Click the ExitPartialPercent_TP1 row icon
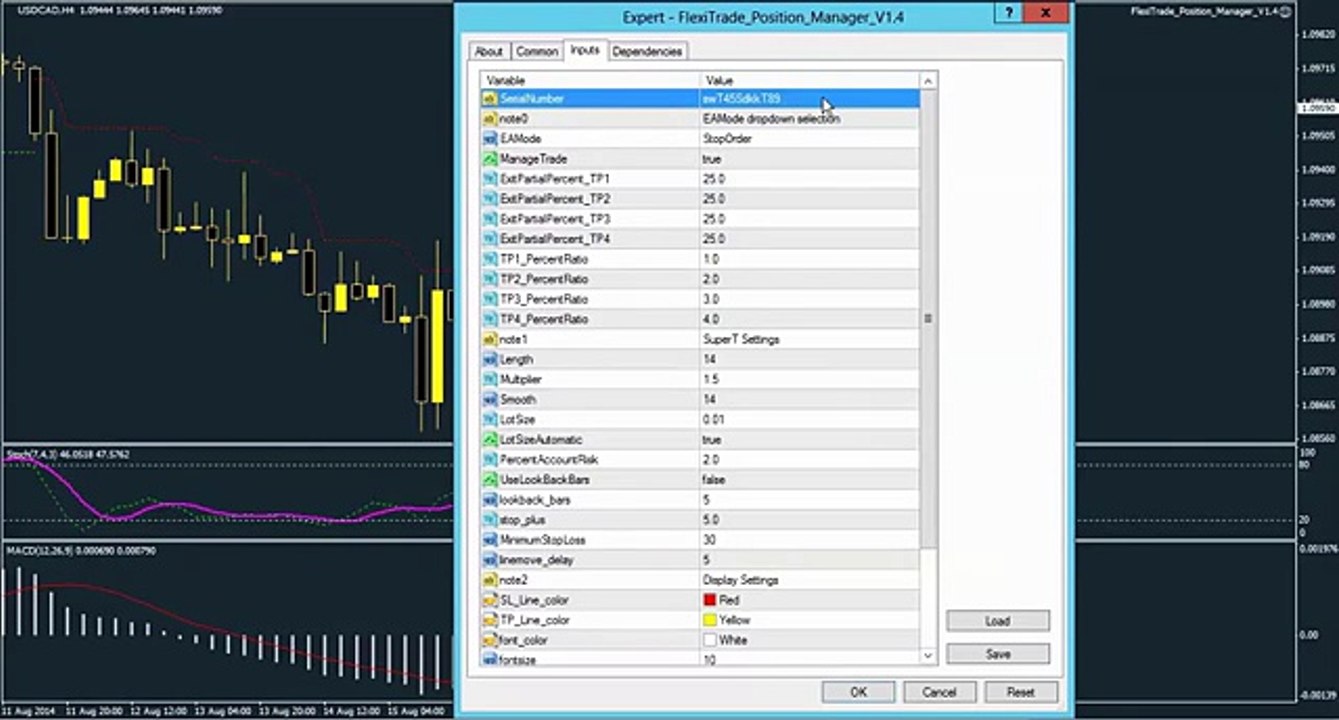 pyautogui.click(x=490, y=179)
